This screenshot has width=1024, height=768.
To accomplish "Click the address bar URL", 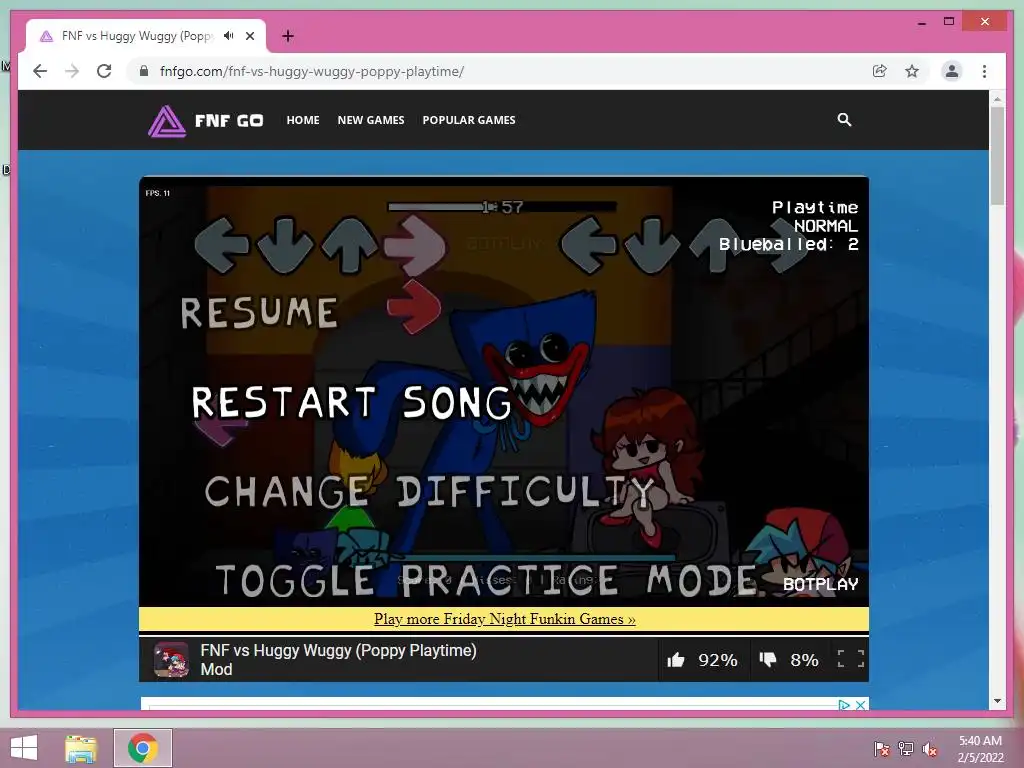I will (312, 71).
